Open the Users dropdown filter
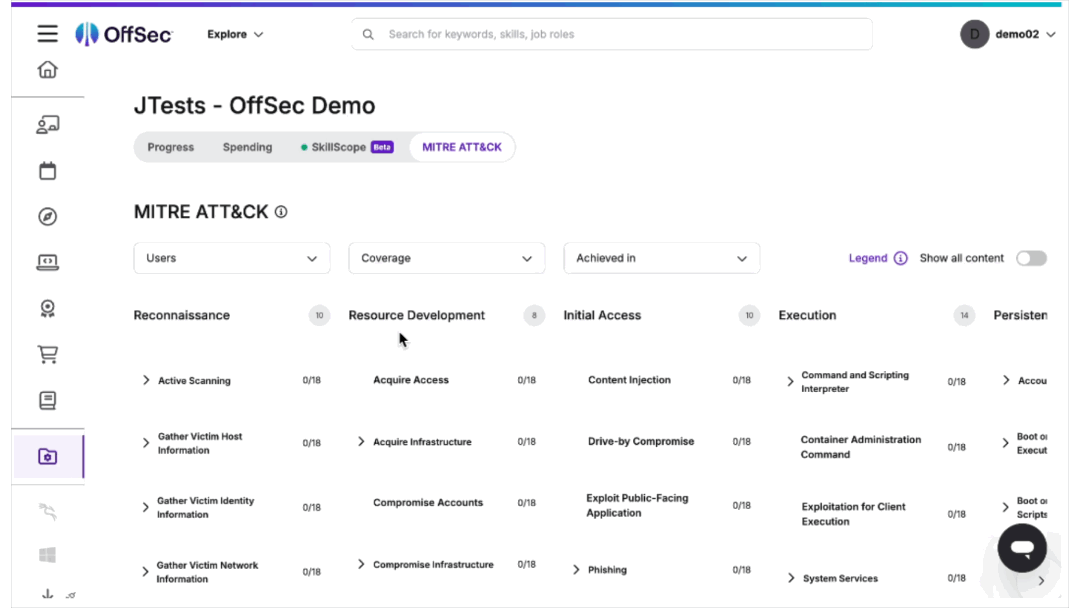The image size is (1080, 608). (x=231, y=258)
